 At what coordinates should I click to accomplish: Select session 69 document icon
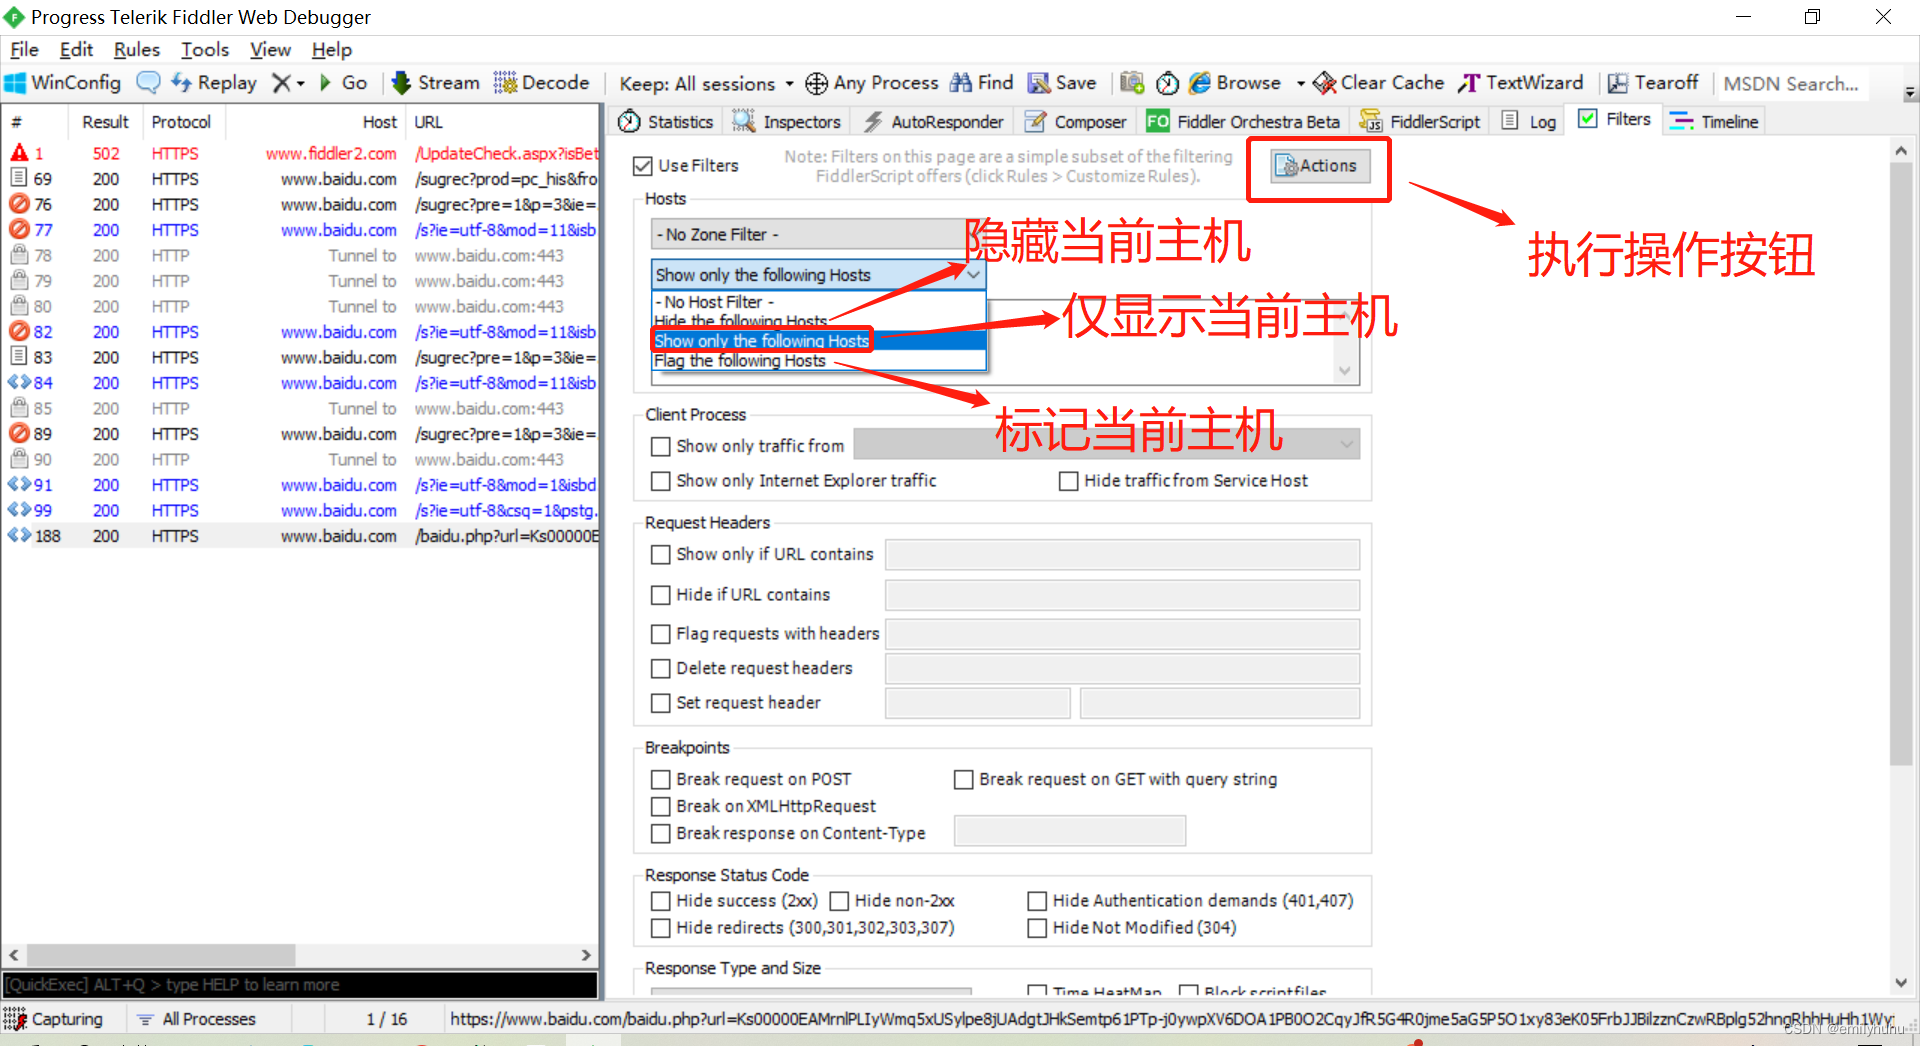(19, 178)
